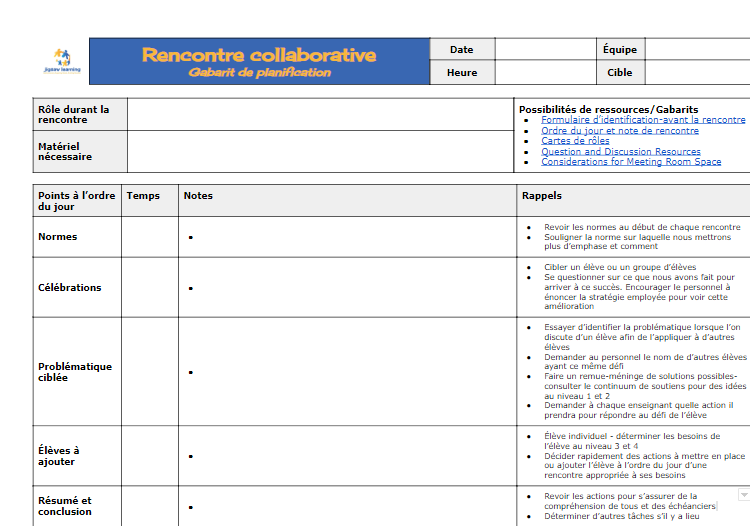Place cursor in Problématique ciblée notes cell
Image resolution: width=750 pixels, height=526 pixels.
350,372
